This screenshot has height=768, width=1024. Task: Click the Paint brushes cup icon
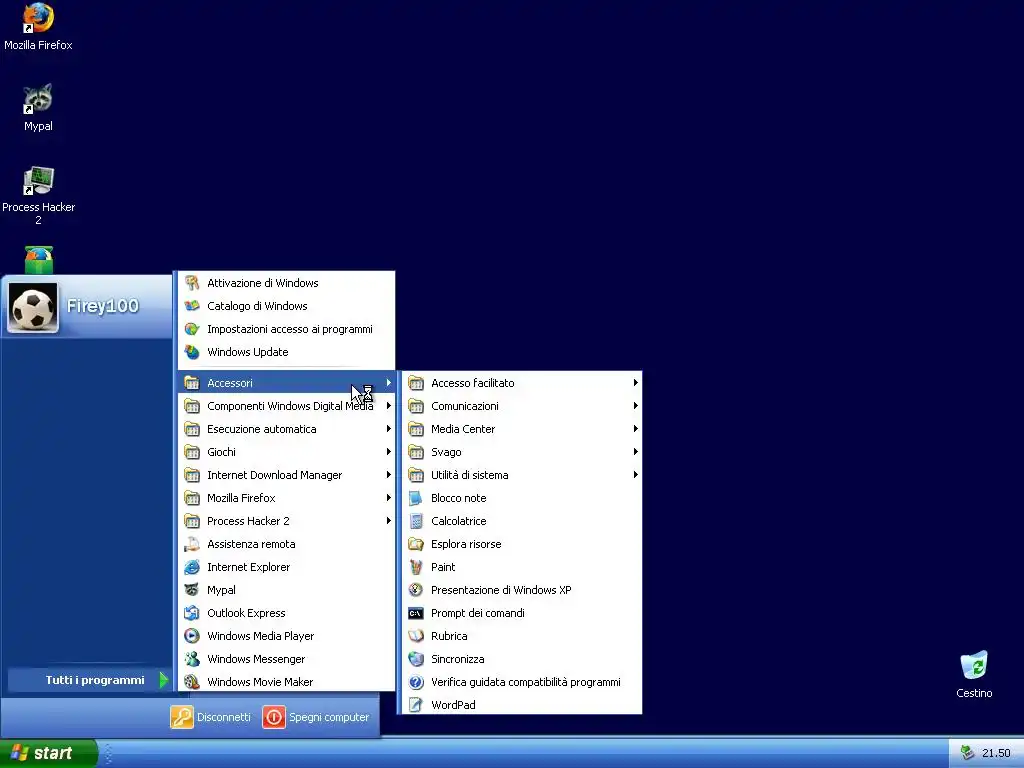tap(415, 567)
